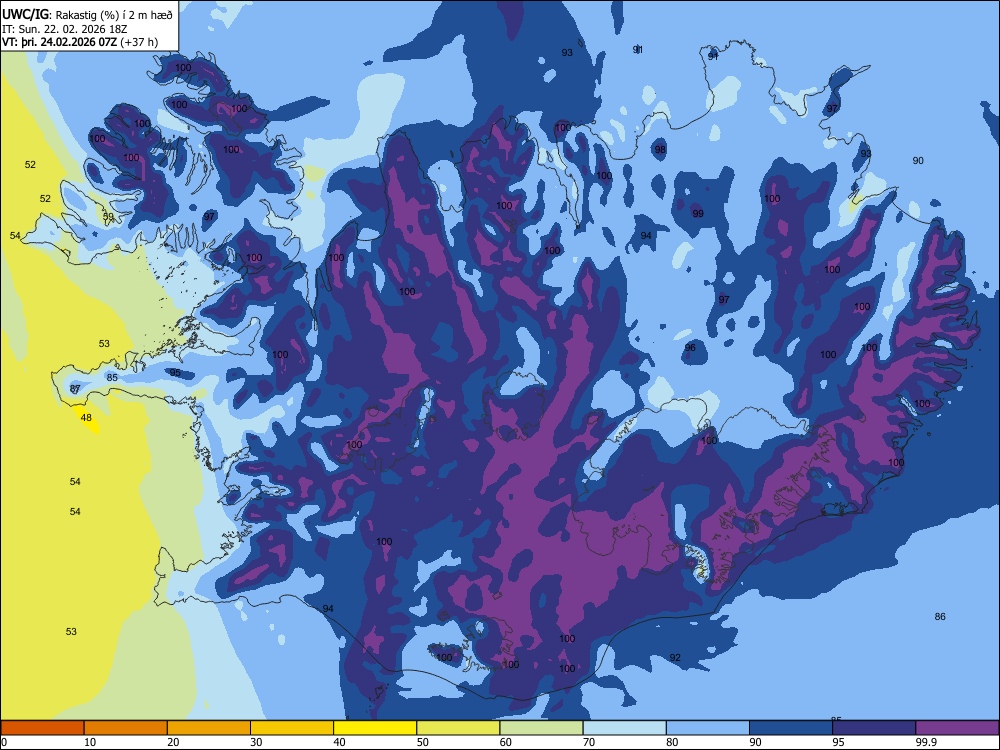Click the humidity value 96 in the highlands
Screen dimensions: 1000x750
690,348
